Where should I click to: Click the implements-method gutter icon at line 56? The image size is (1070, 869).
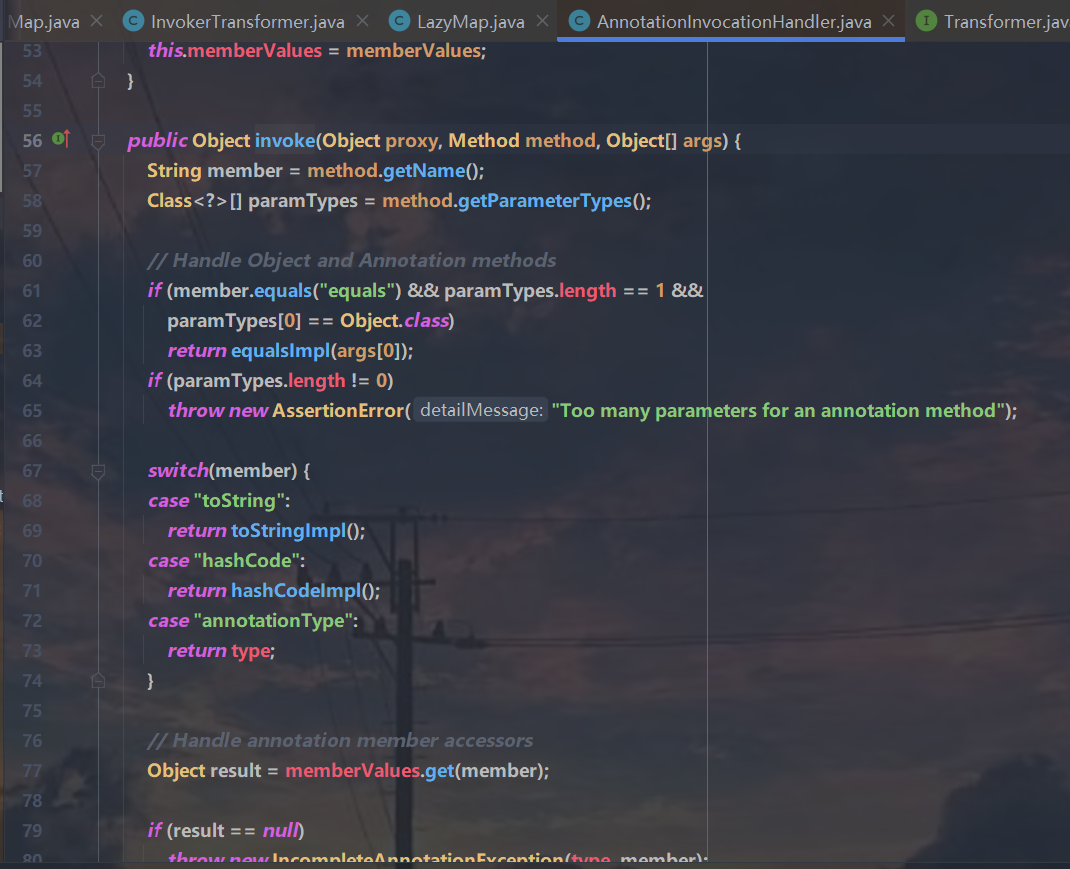[x=61, y=139]
